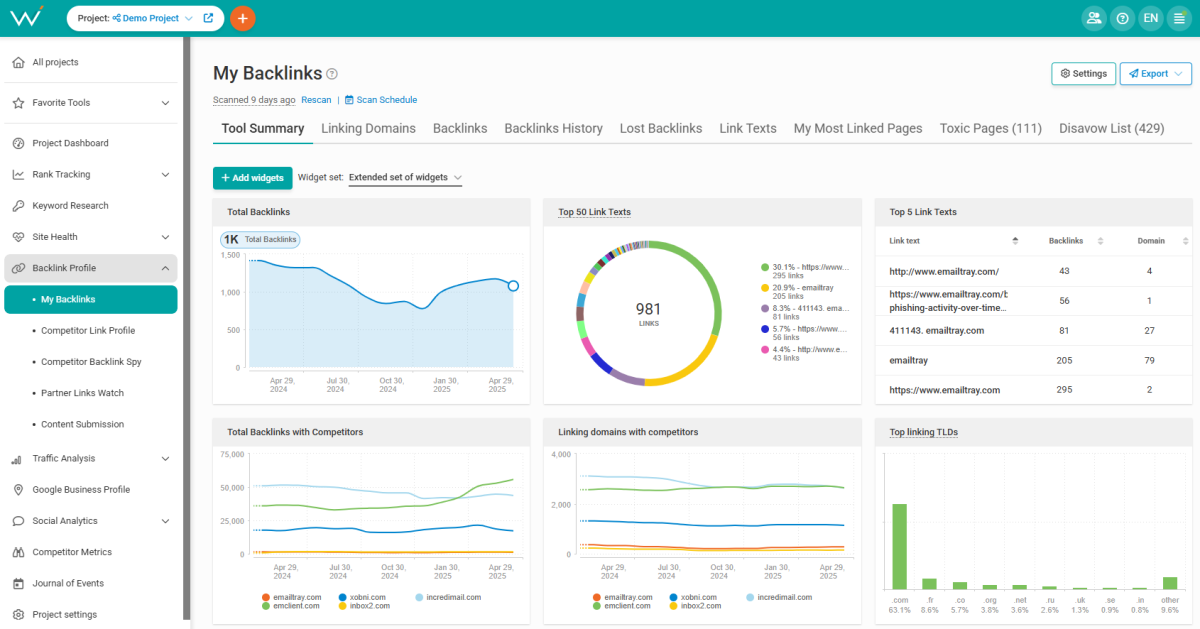Click the Backlink Profile link icon
1200x629 pixels.
tap(18, 268)
